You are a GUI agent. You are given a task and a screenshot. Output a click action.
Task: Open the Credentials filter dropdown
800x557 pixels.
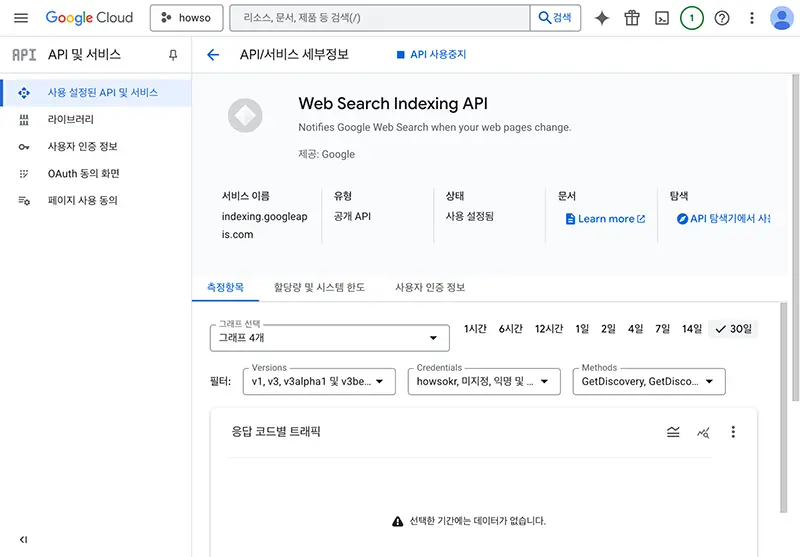[x=484, y=382]
